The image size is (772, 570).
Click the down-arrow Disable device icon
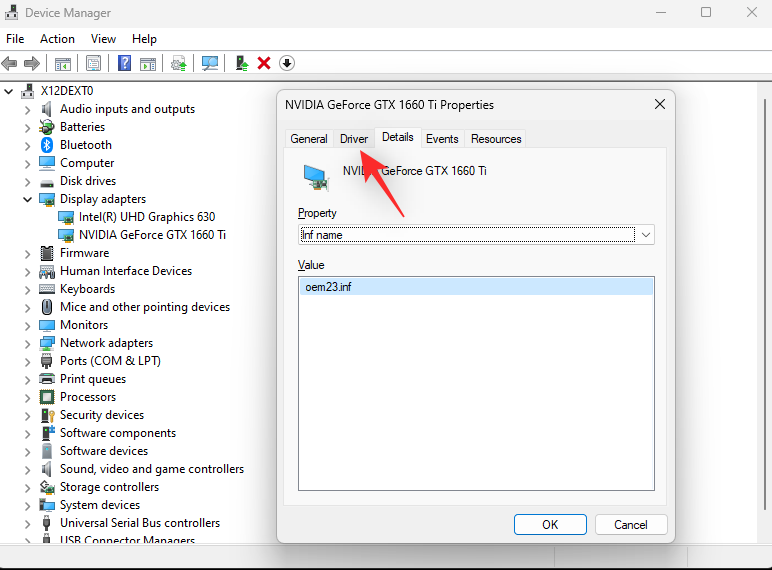[x=287, y=63]
